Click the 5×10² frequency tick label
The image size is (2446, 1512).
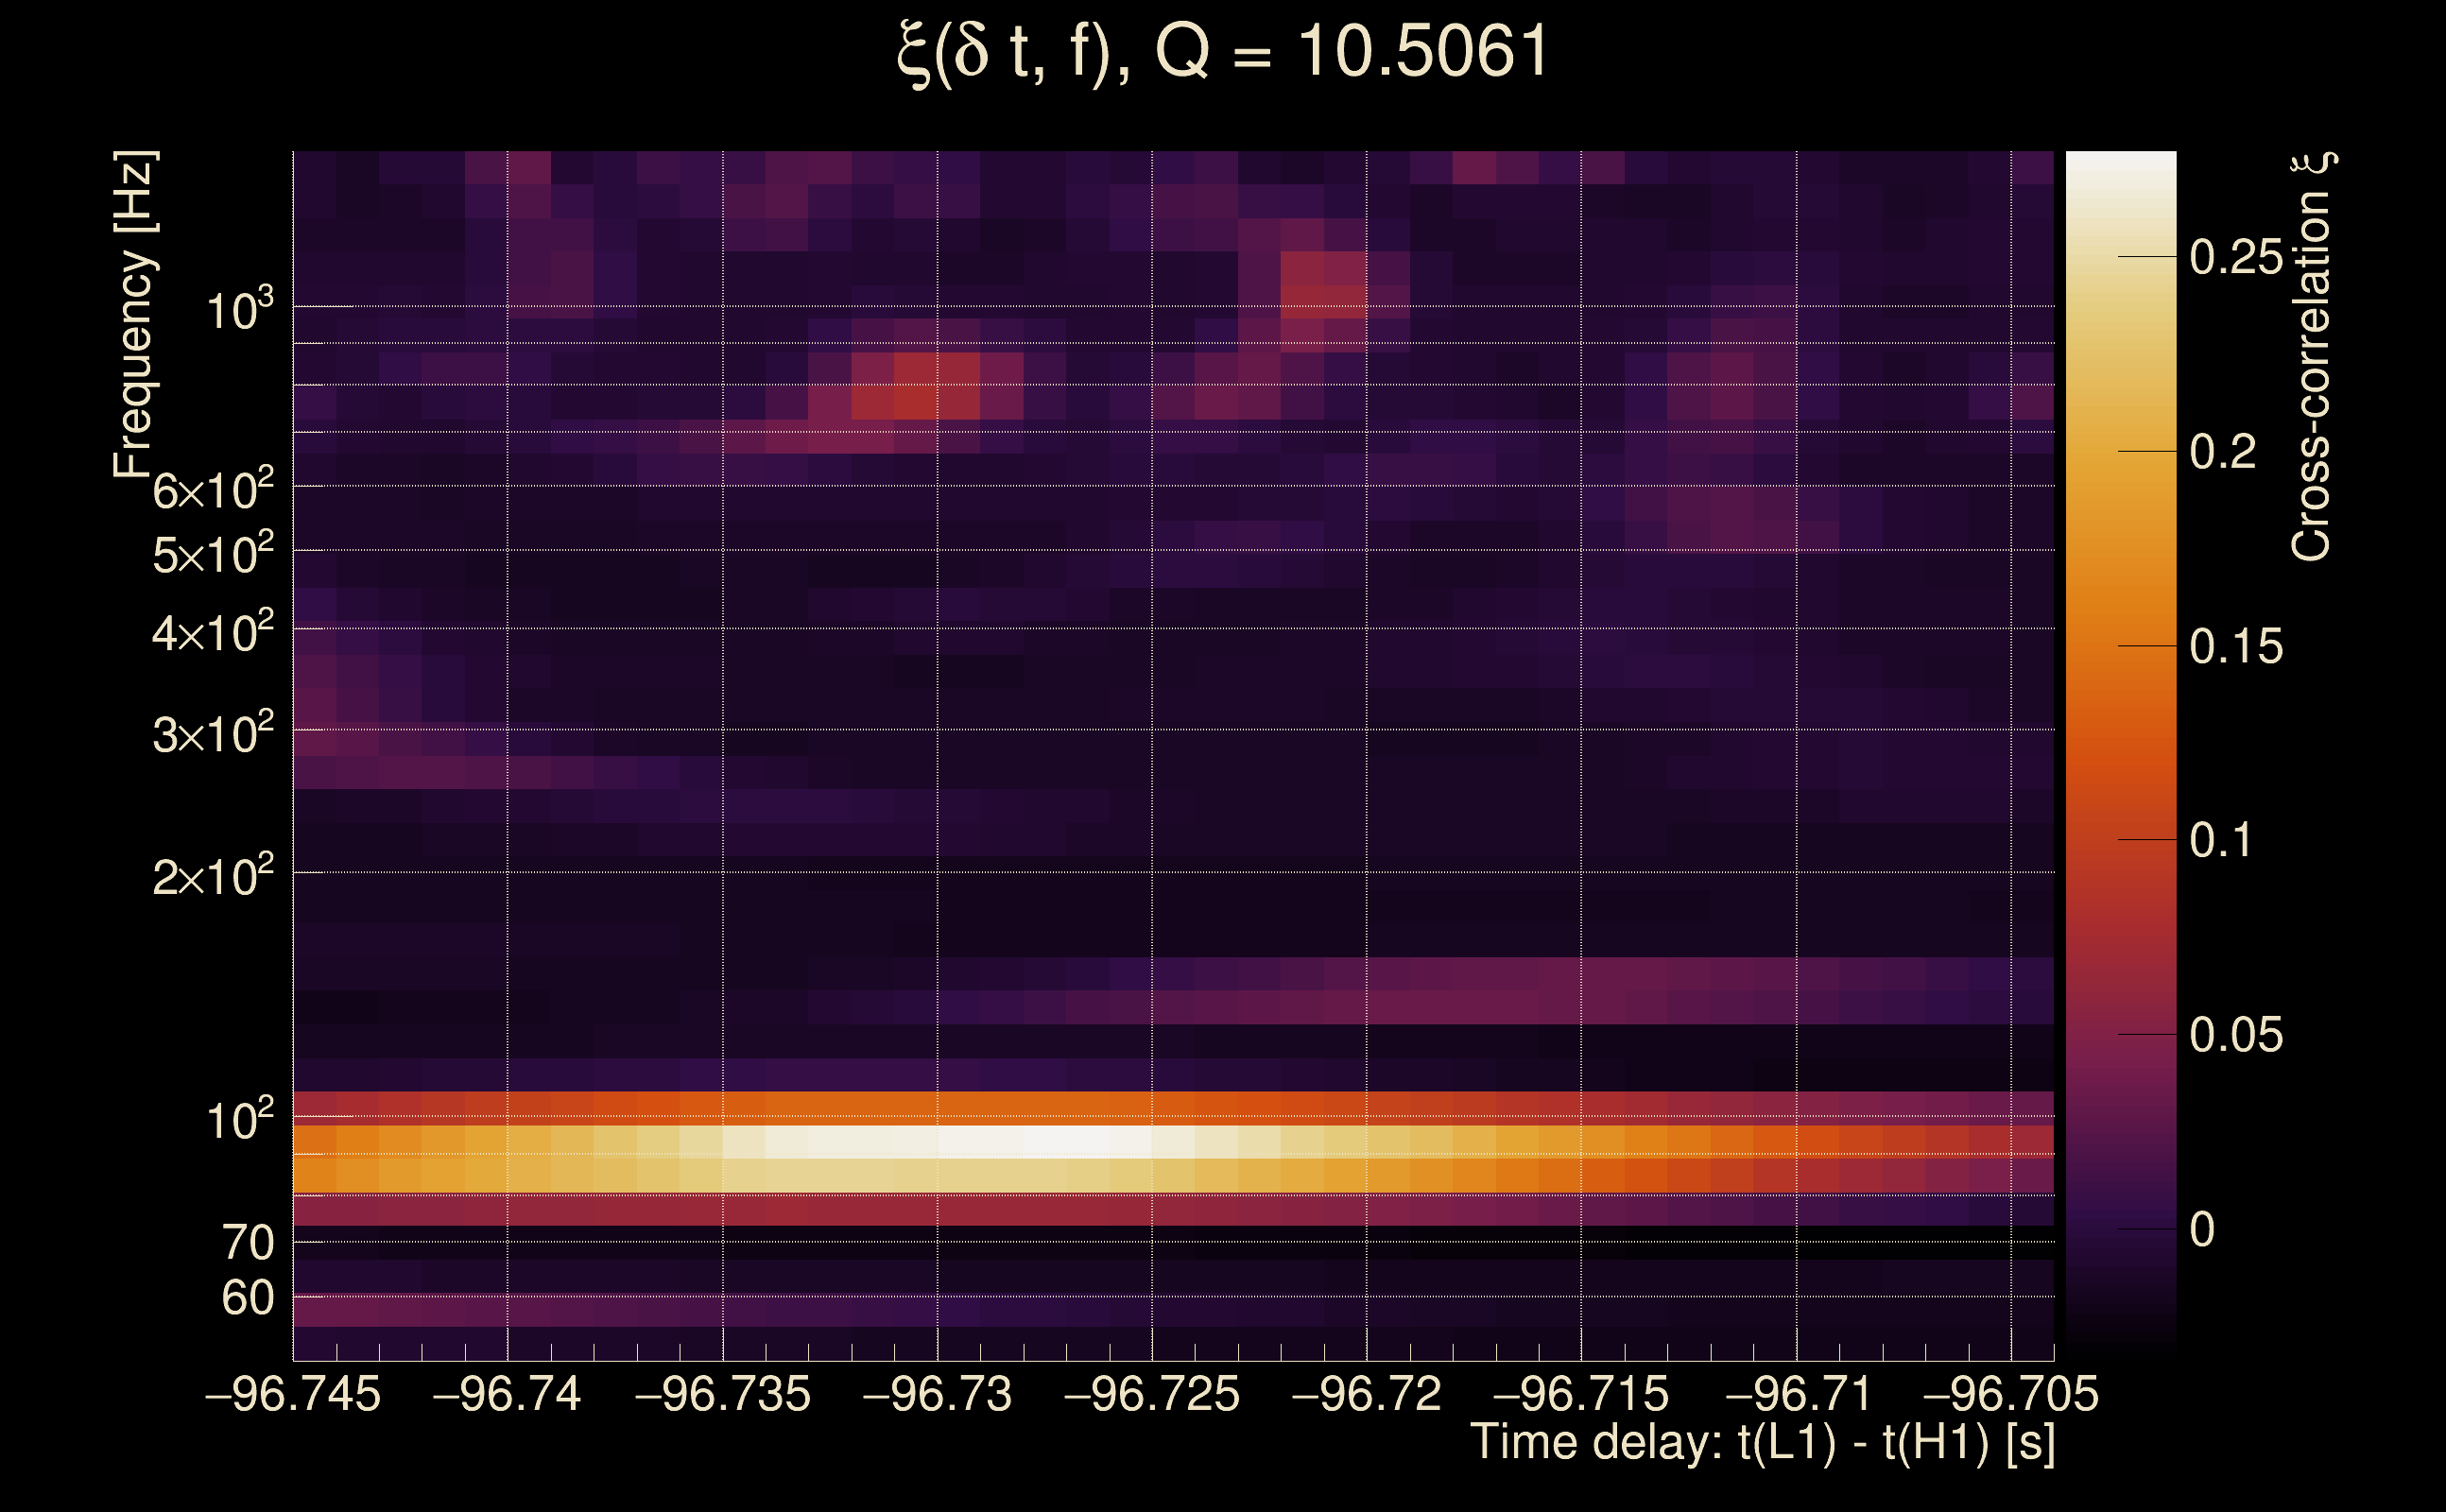click(x=212, y=554)
